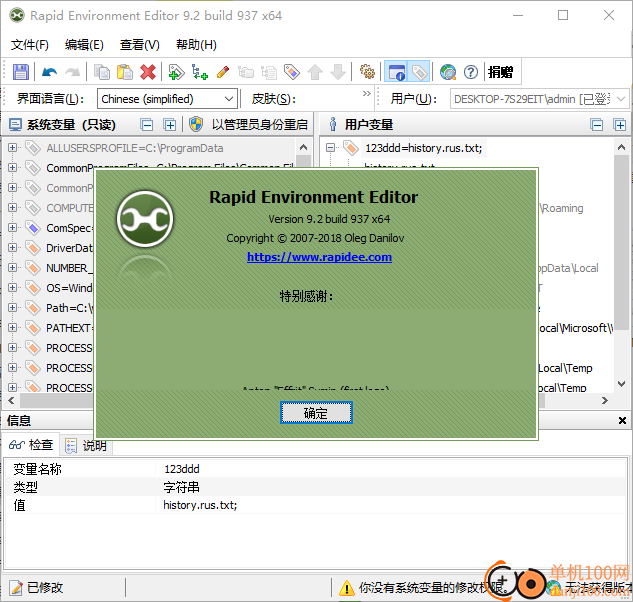Click the 值 cell history.rus.txt;

[x=200, y=505]
